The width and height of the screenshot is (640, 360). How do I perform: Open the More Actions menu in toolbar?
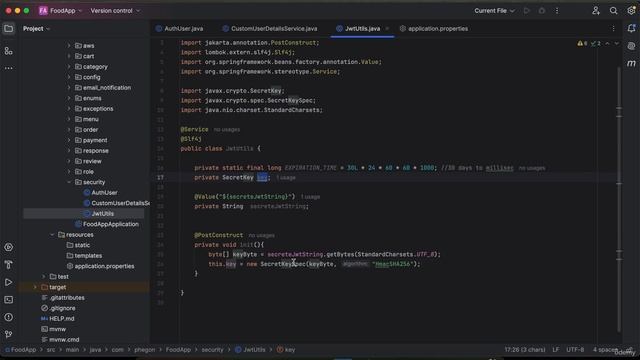click(557, 11)
